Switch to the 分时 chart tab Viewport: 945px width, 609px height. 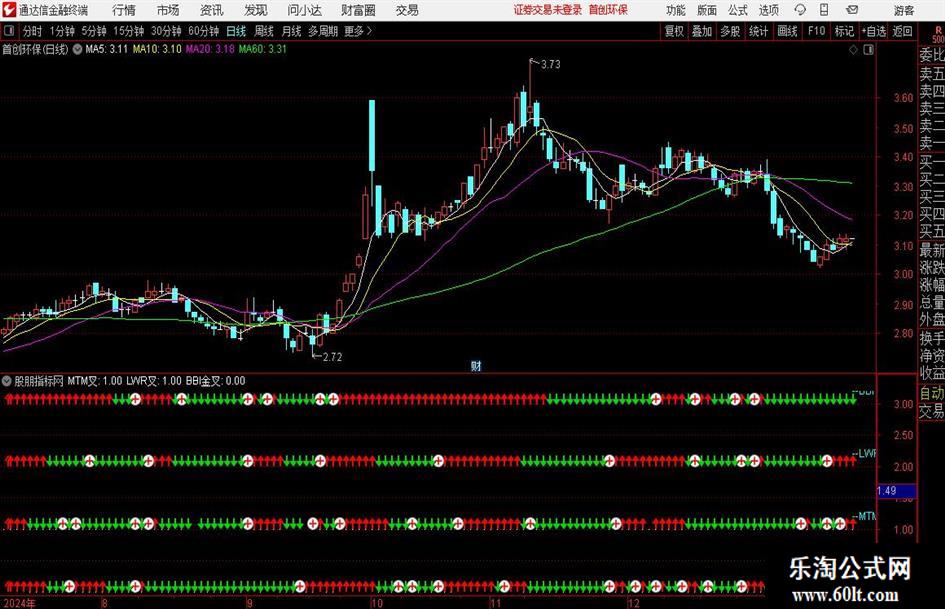[32, 31]
